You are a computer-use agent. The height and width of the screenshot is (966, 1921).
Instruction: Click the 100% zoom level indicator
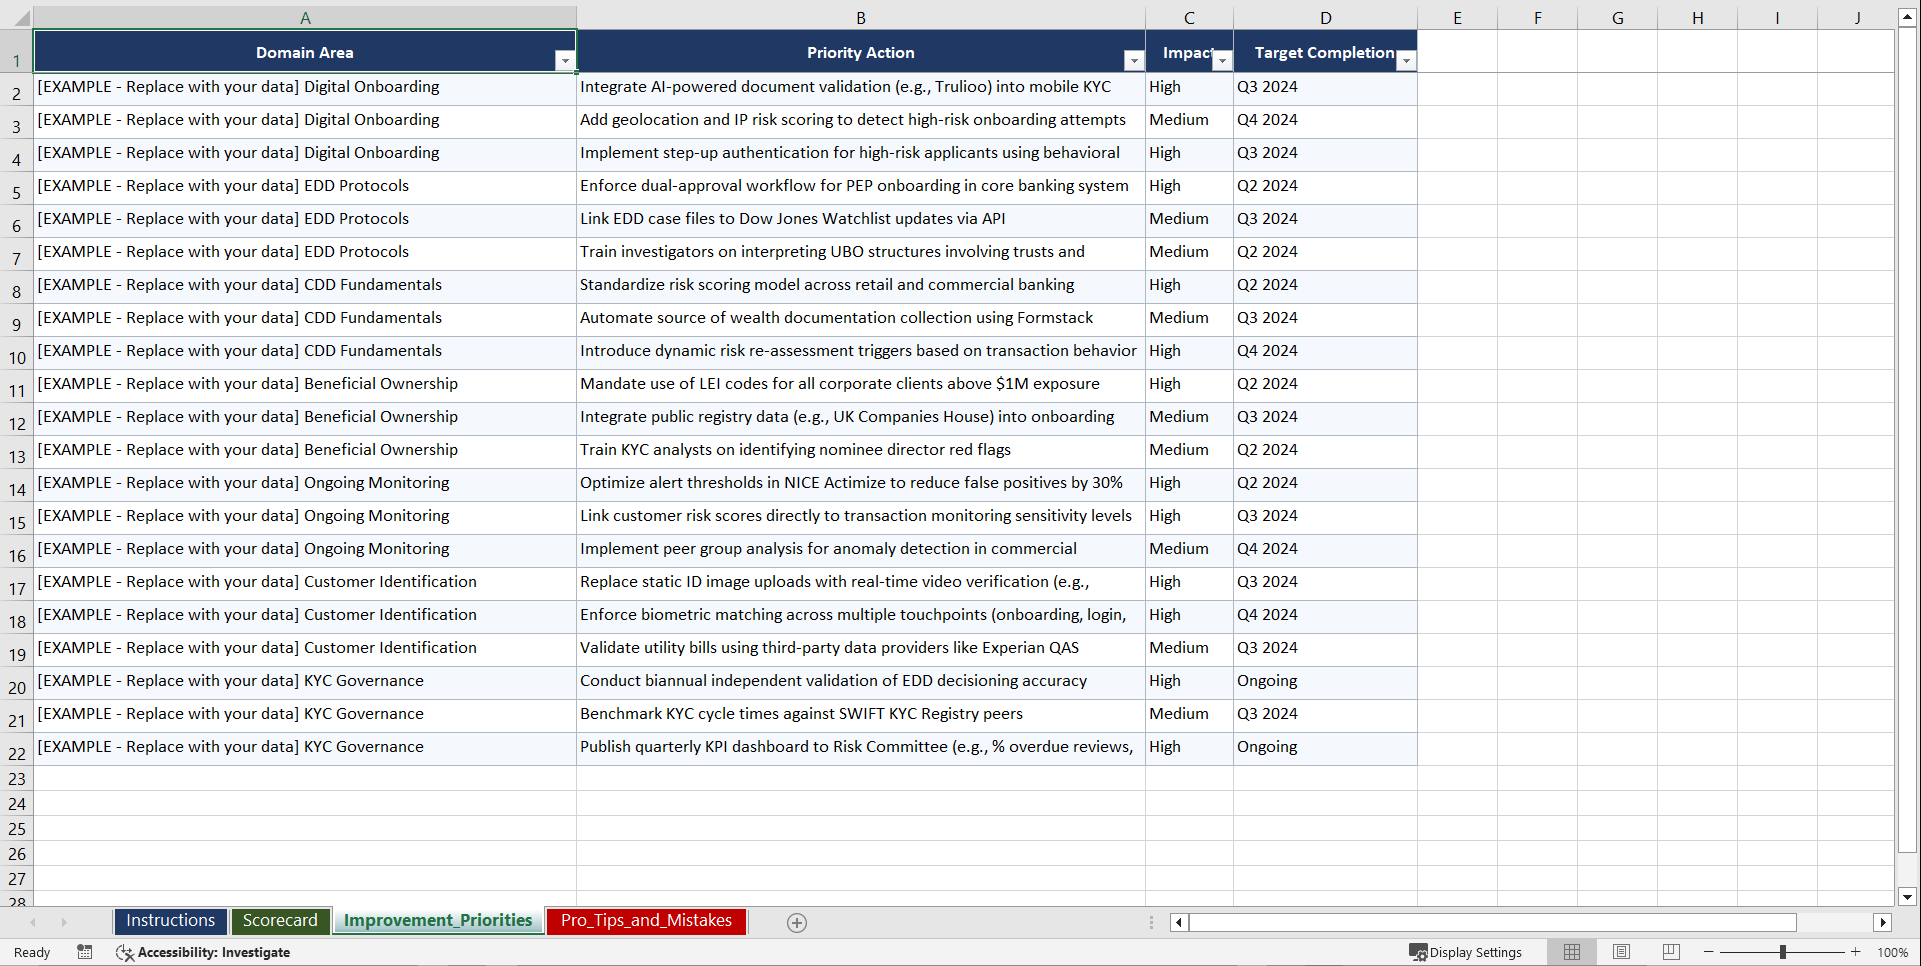click(x=1893, y=952)
